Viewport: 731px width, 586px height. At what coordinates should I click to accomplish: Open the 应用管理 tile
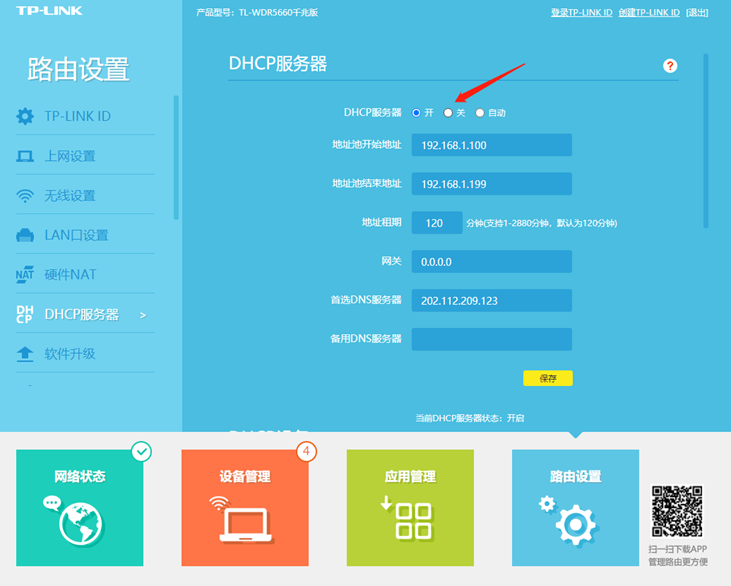tap(410, 507)
